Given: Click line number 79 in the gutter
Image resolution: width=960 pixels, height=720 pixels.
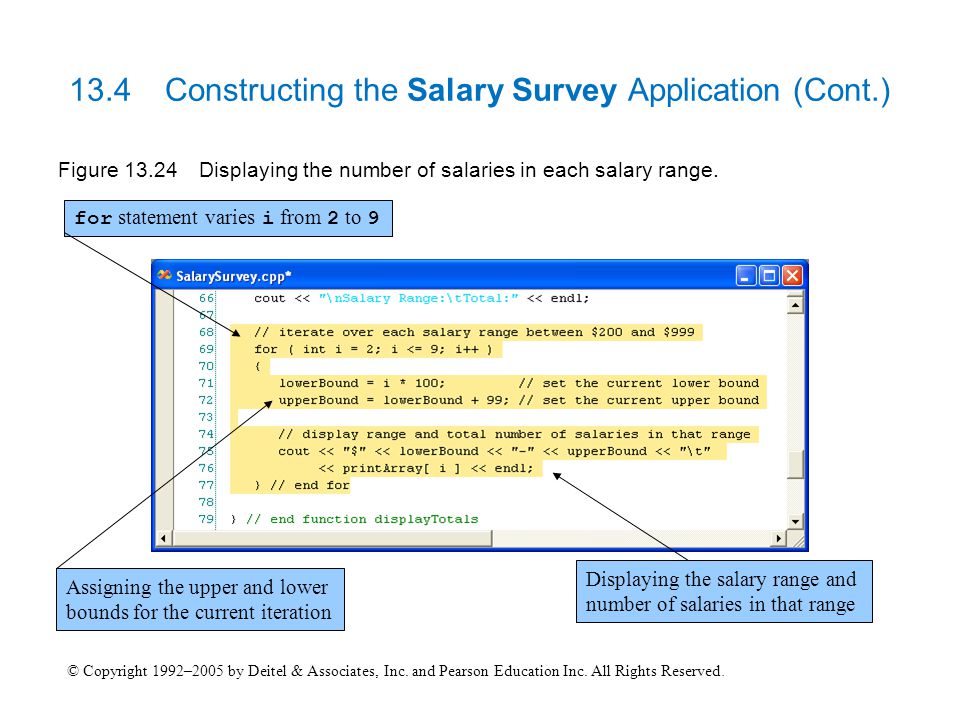Looking at the screenshot, I should [206, 519].
